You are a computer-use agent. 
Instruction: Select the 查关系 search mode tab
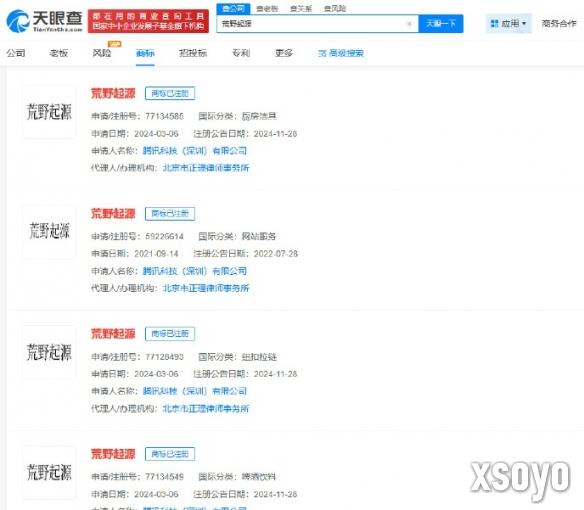click(x=301, y=9)
